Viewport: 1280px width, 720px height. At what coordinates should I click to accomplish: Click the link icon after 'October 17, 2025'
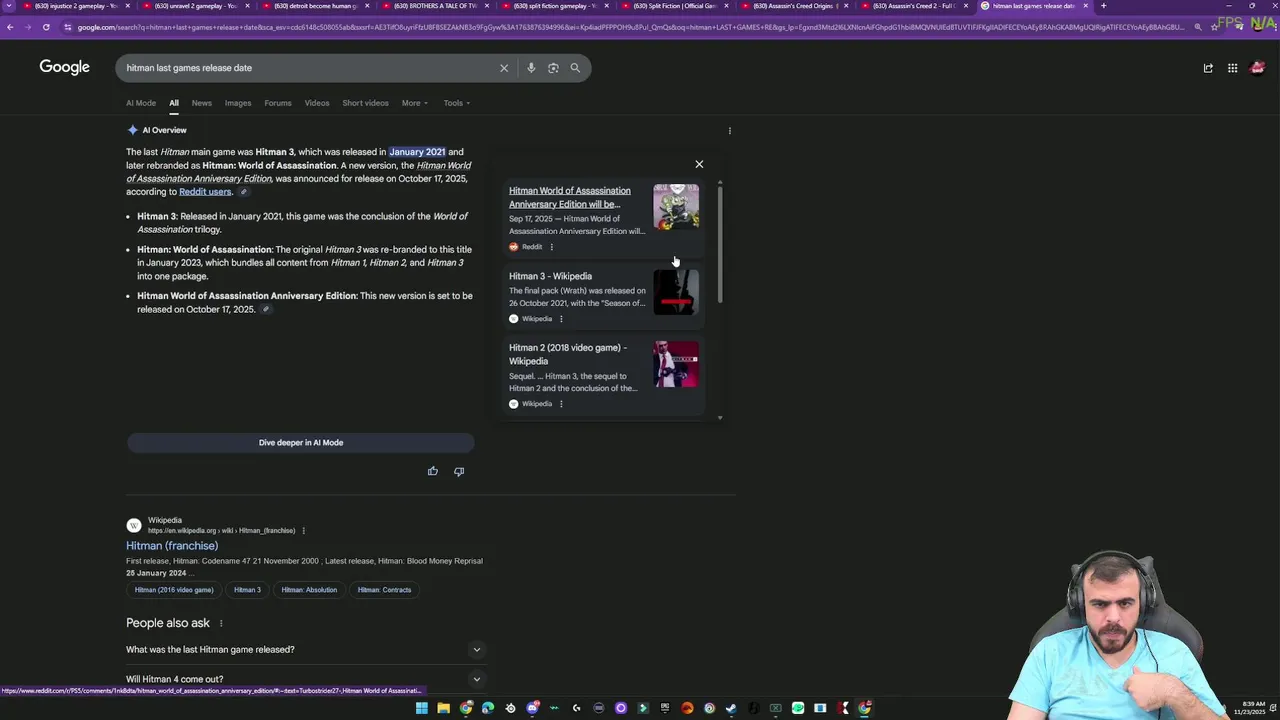pyautogui.click(x=265, y=310)
